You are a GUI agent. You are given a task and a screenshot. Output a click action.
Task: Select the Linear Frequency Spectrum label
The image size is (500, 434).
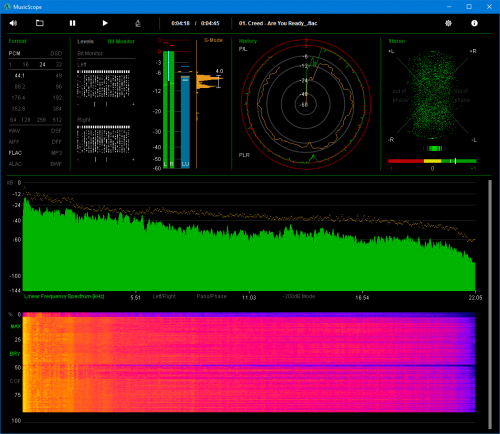tap(64, 296)
